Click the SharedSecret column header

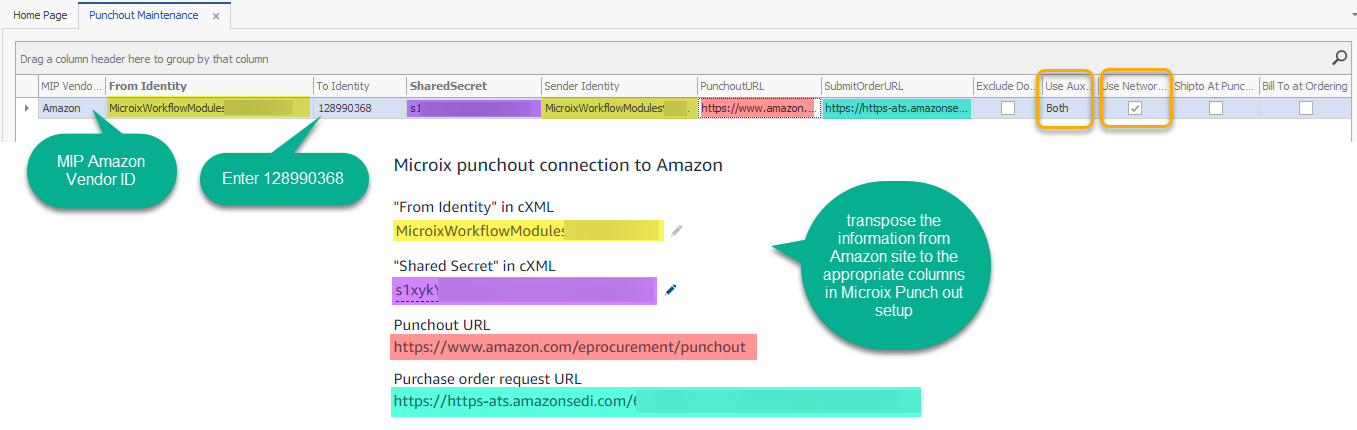[472, 86]
